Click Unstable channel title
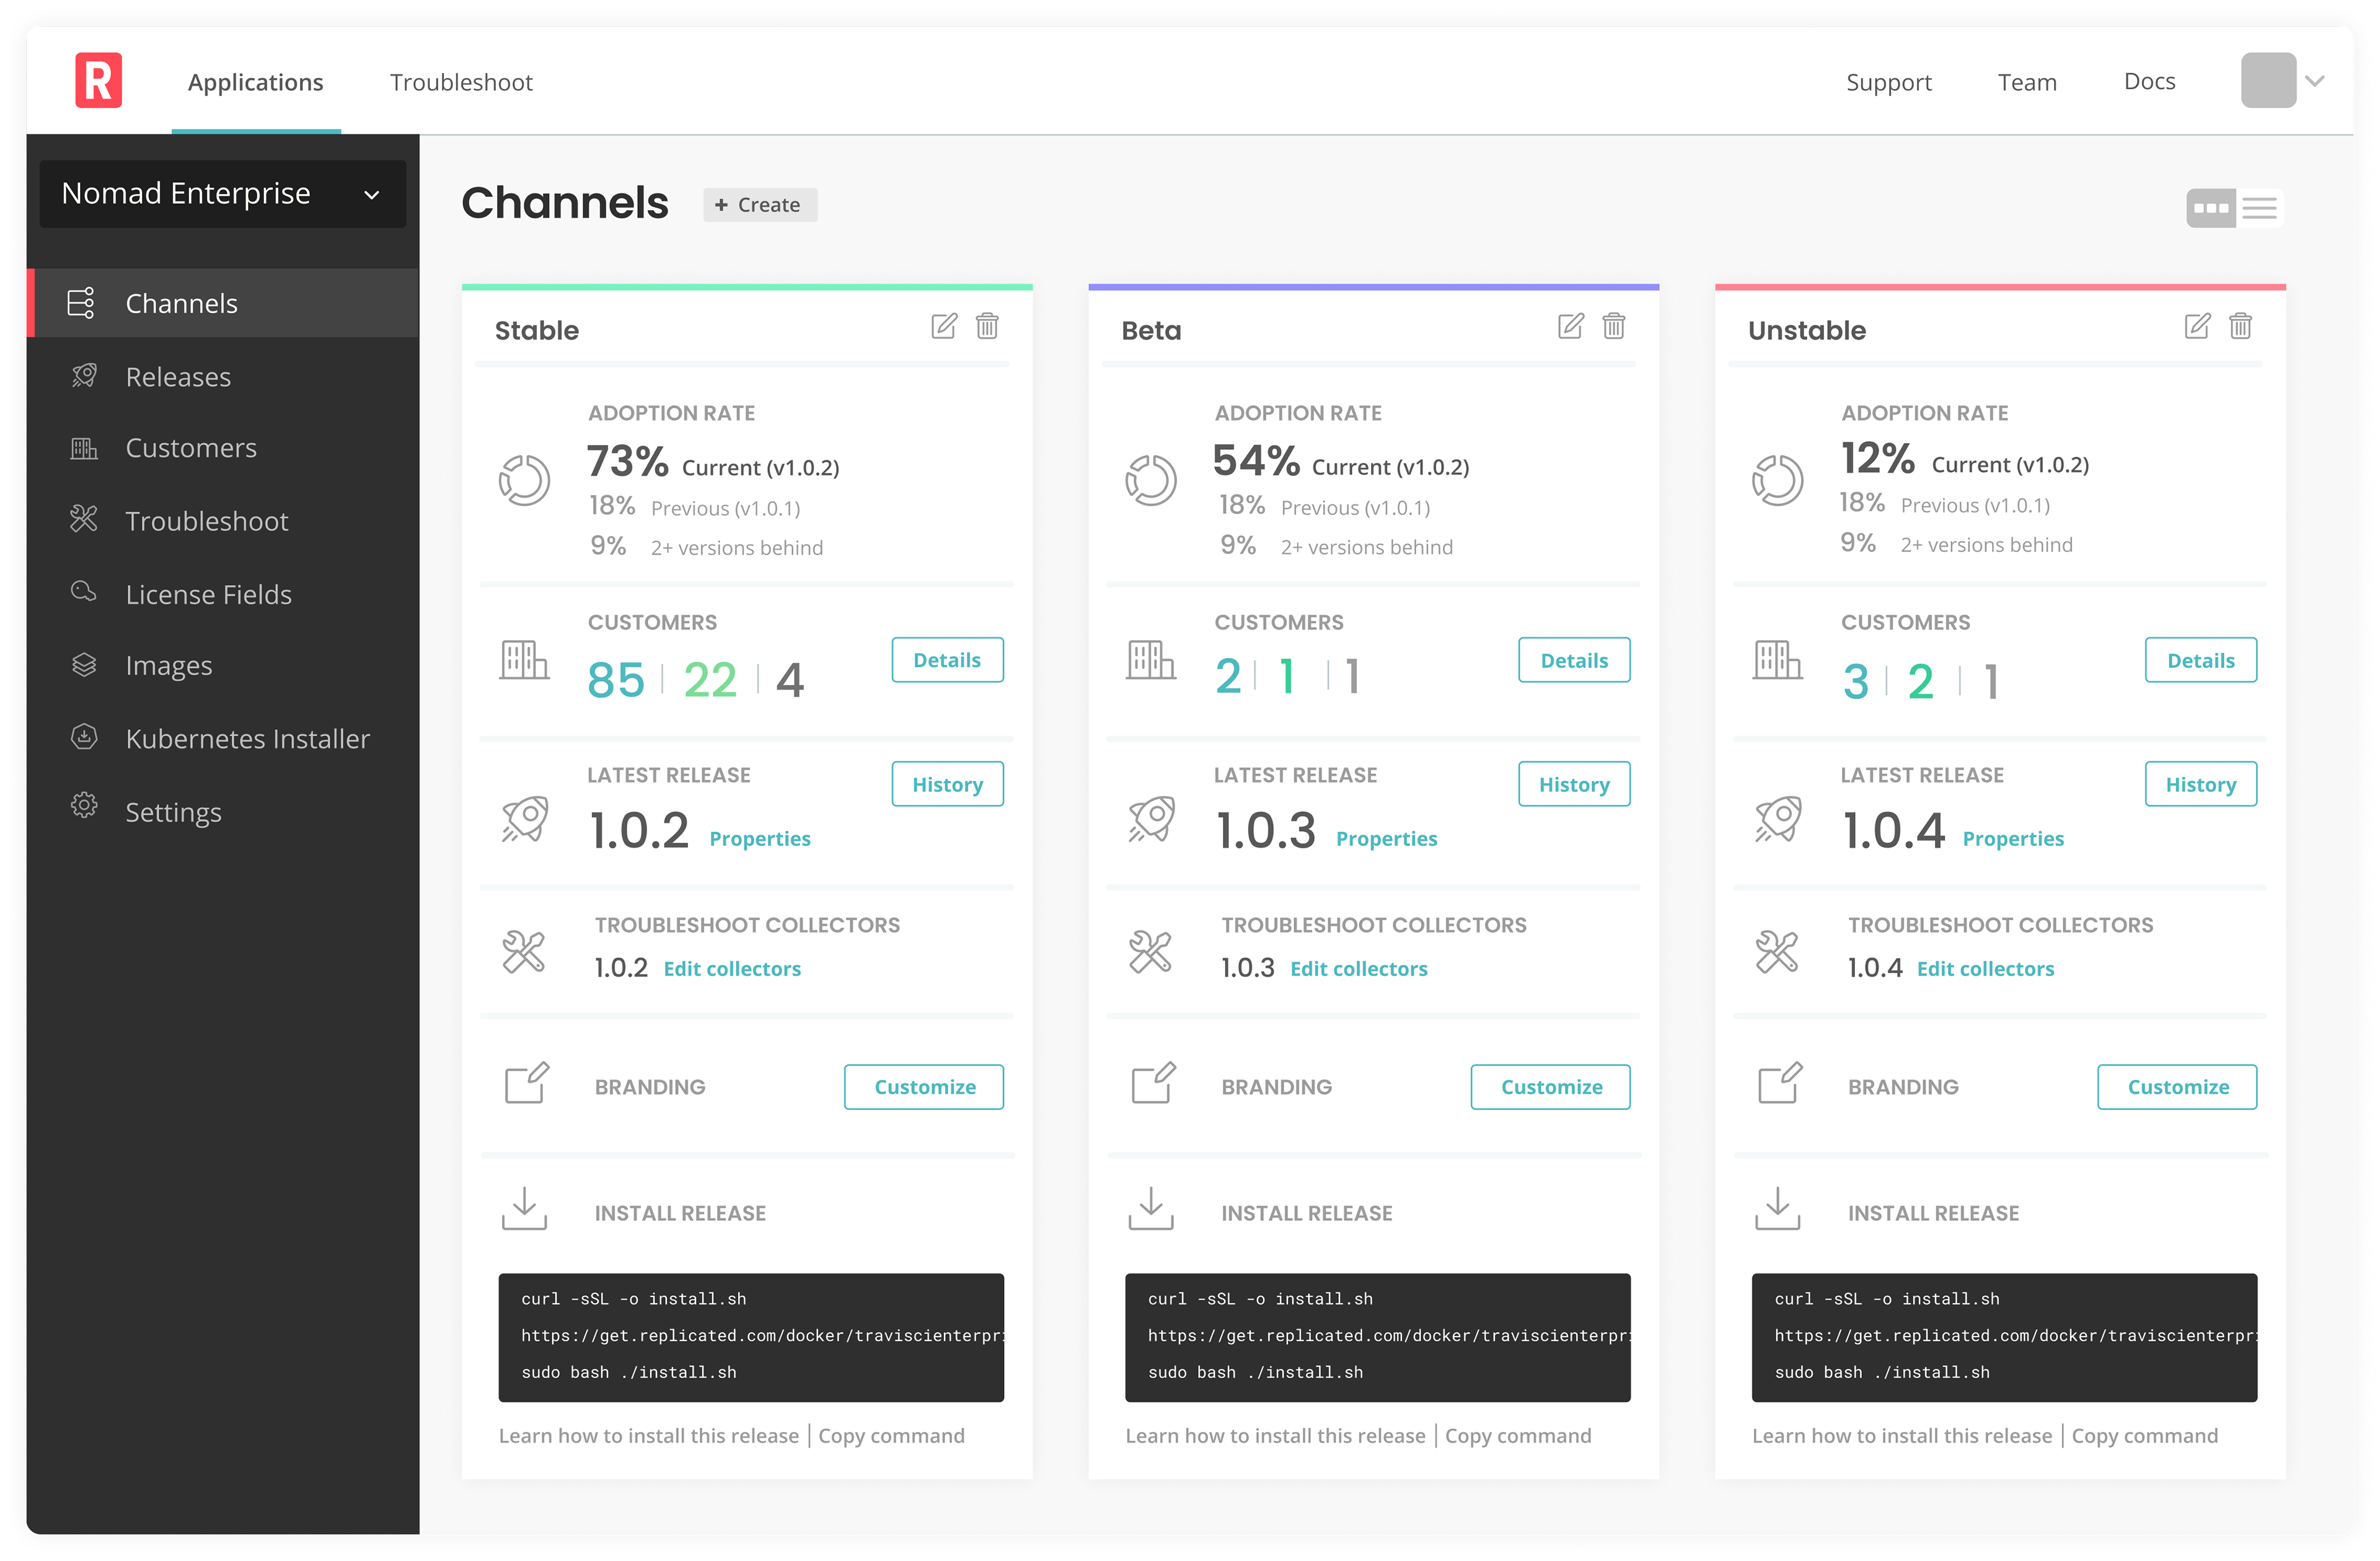Image resolution: width=2380 pixels, height=1561 pixels. 1806,330
